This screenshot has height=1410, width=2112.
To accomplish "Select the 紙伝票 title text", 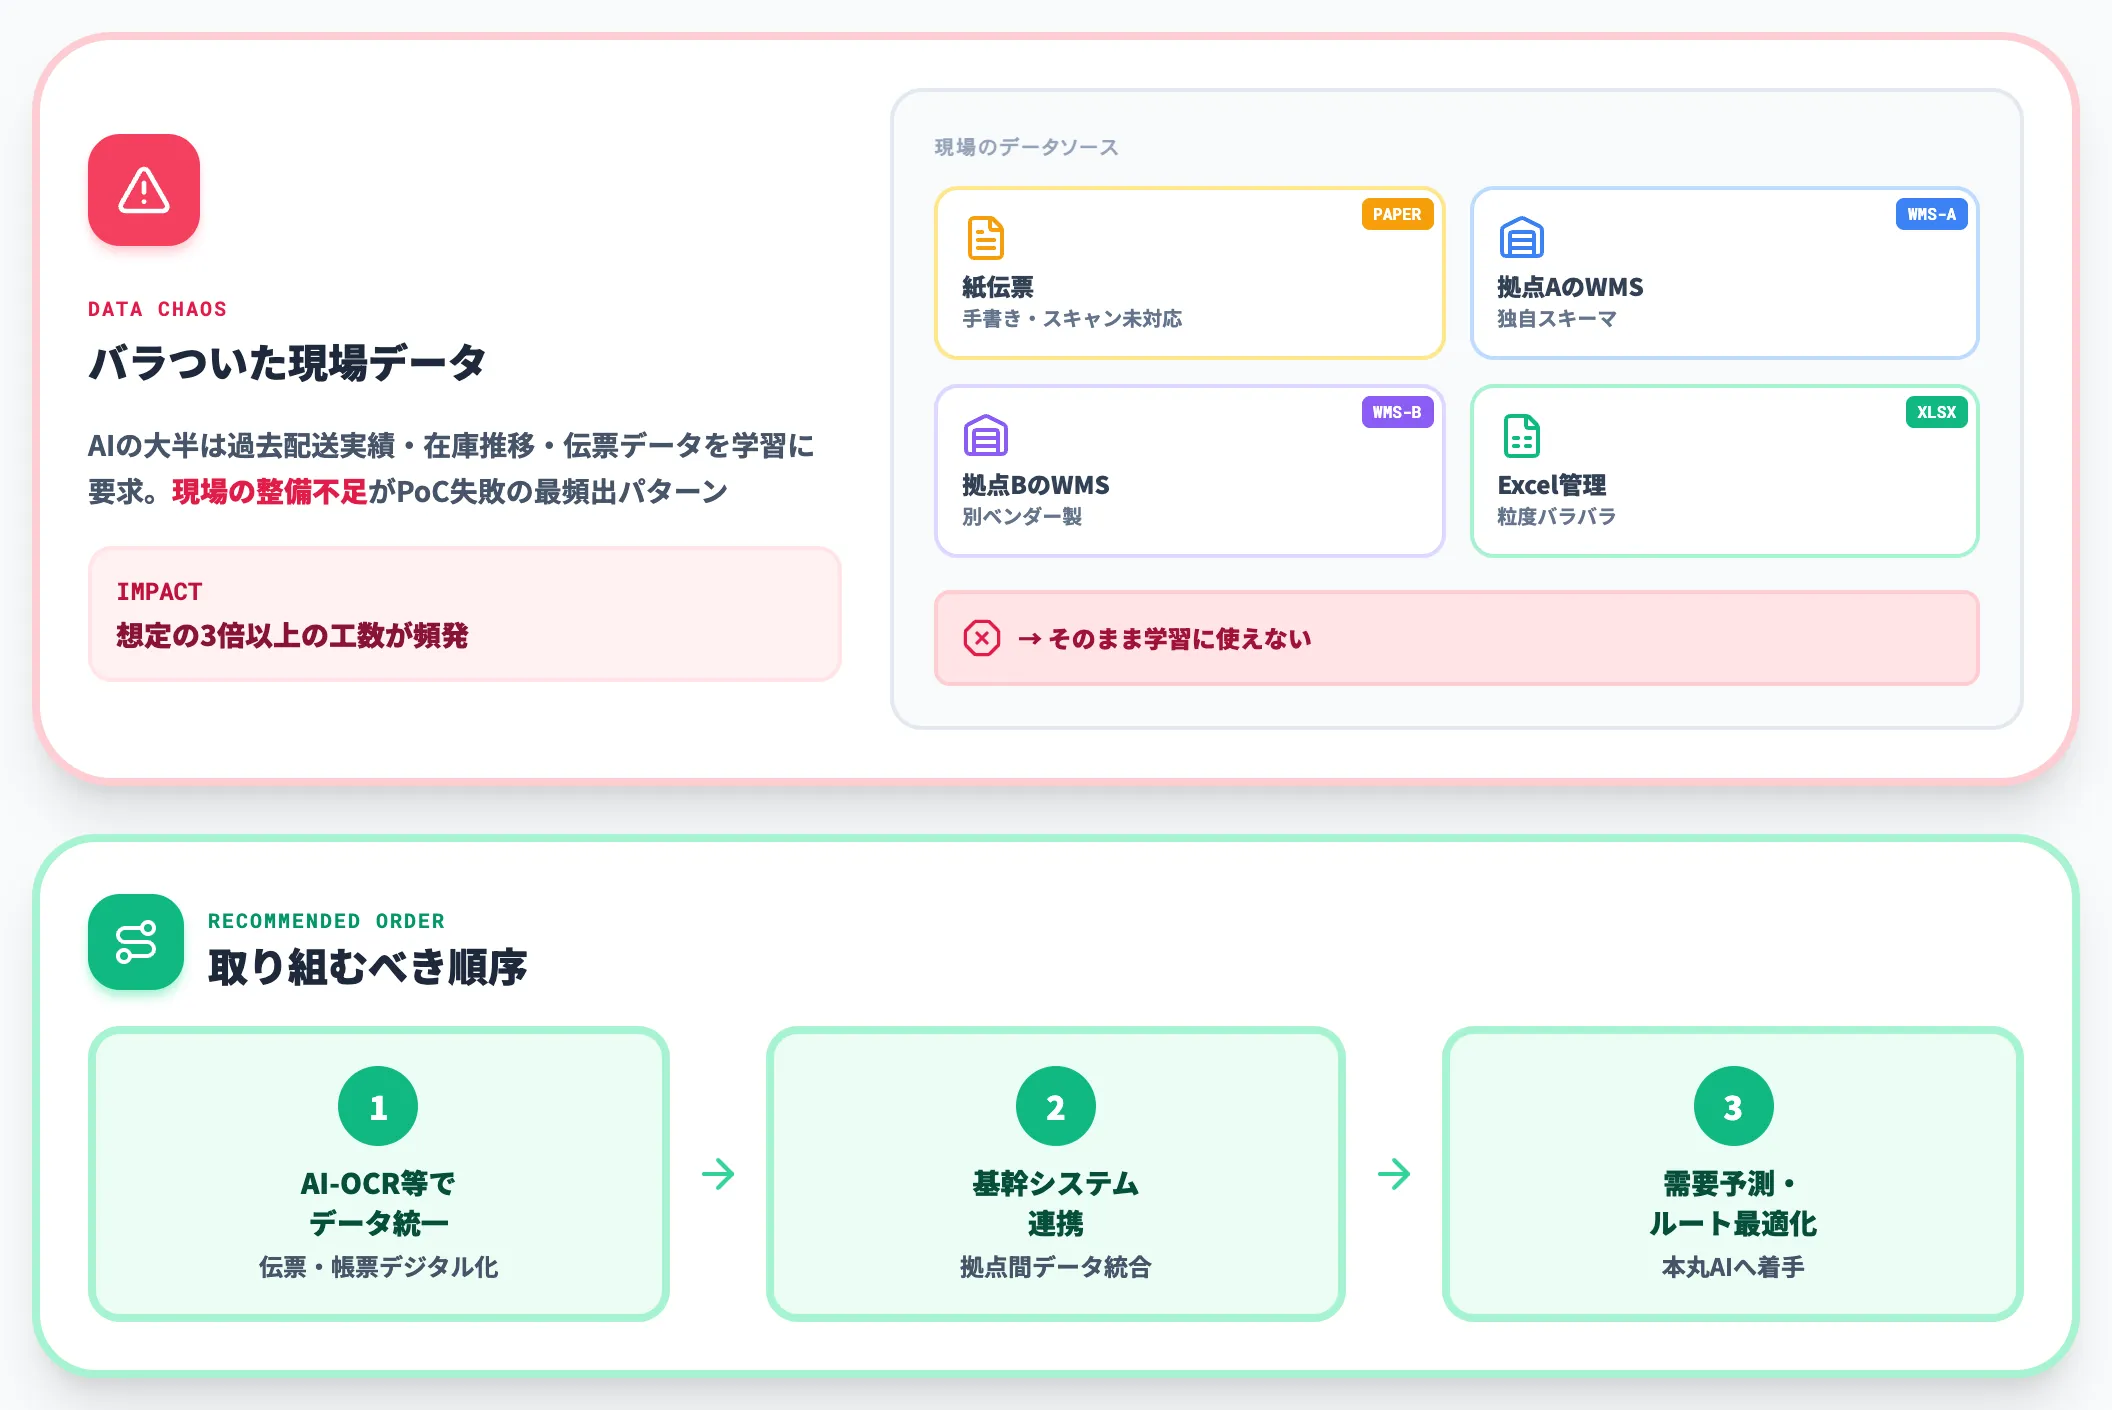I will tap(998, 287).
